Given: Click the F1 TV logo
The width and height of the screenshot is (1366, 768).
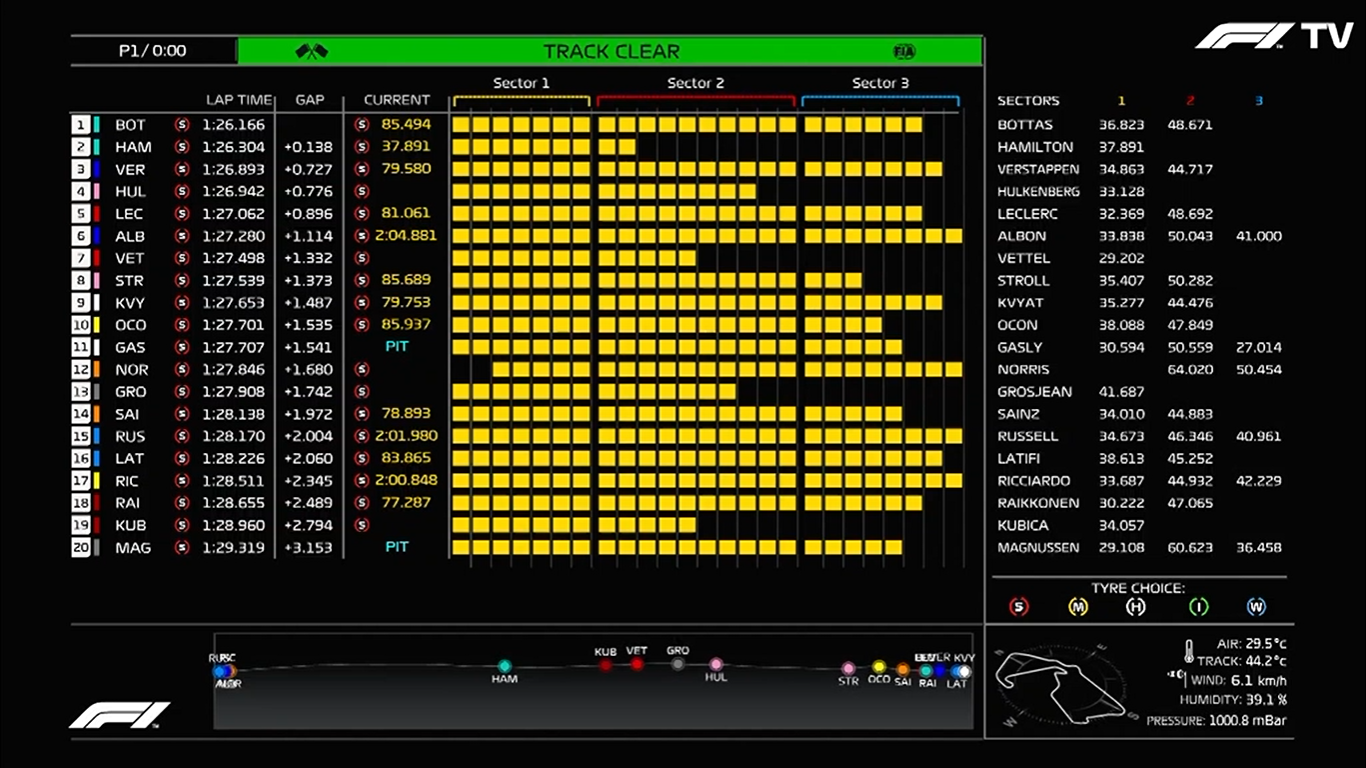Looking at the screenshot, I should (x=1273, y=37).
